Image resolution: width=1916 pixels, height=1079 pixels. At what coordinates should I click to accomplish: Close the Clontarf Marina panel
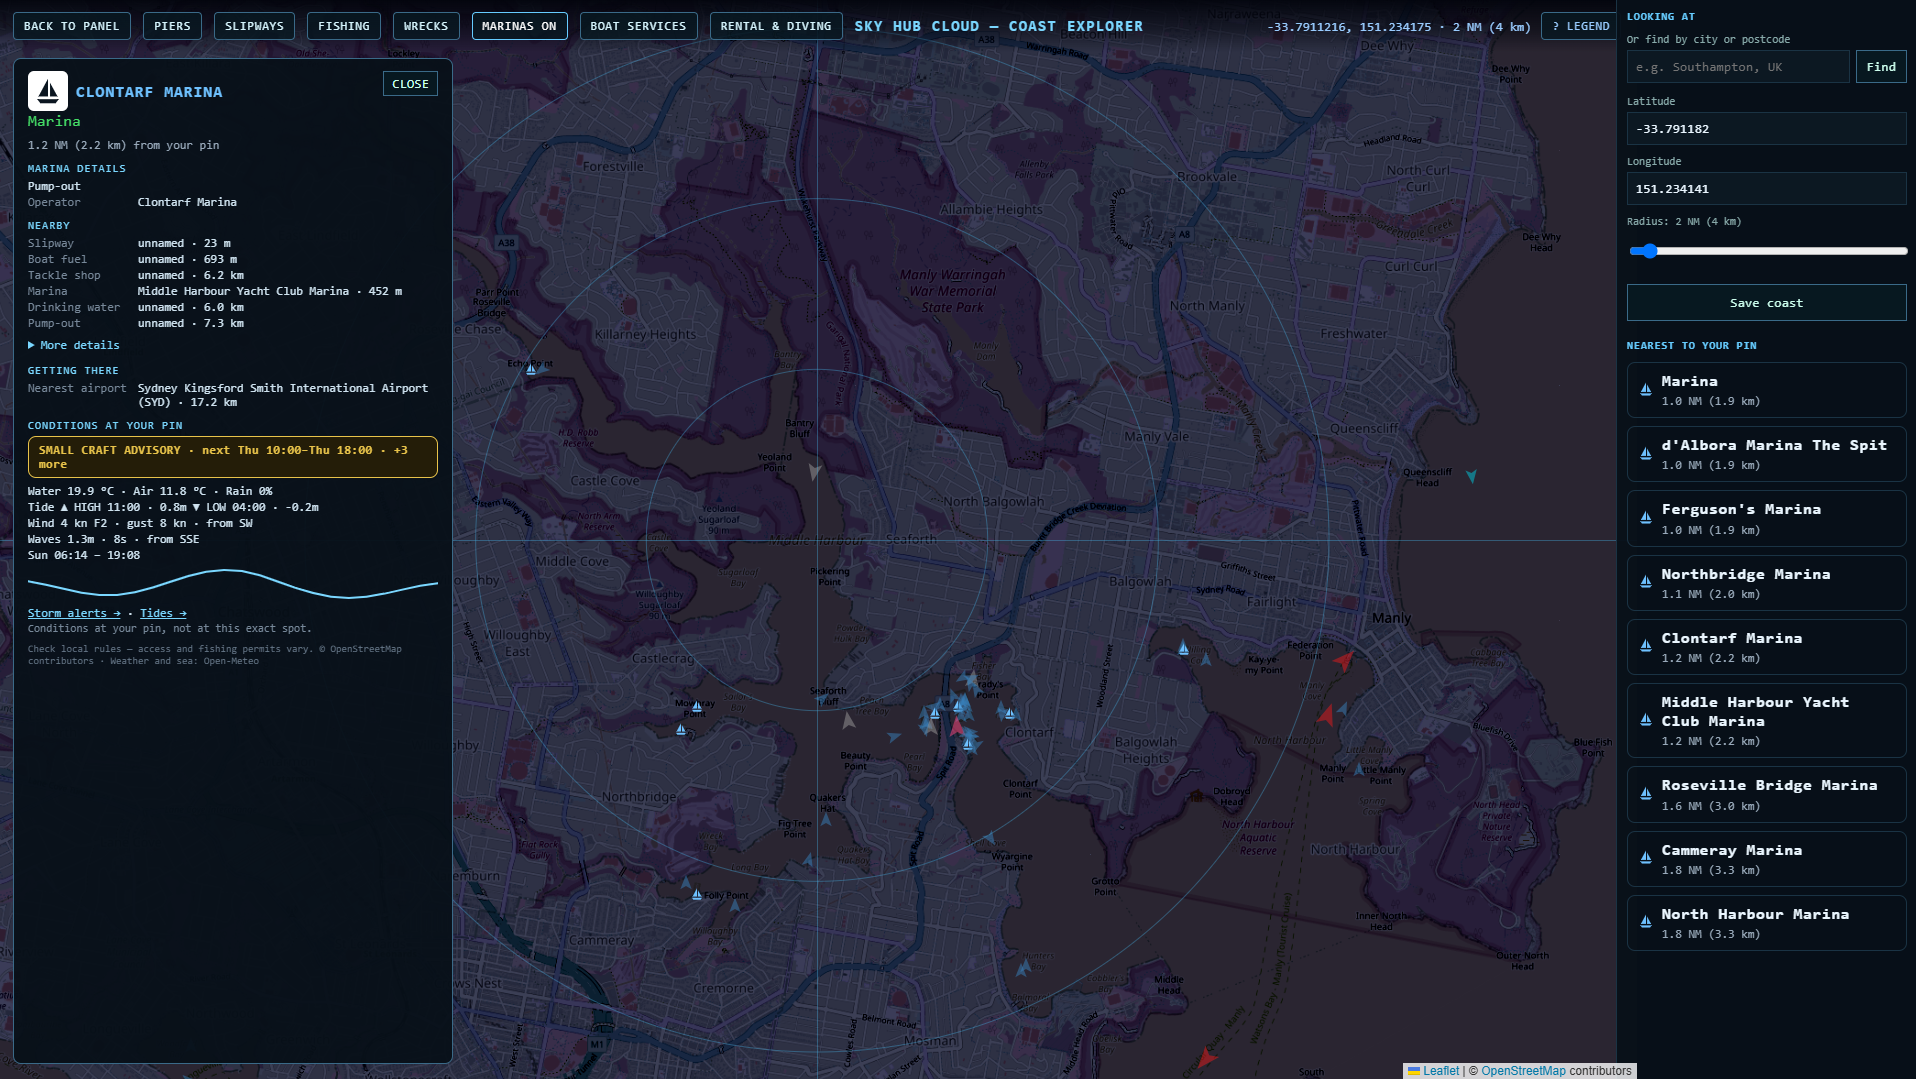tap(410, 84)
